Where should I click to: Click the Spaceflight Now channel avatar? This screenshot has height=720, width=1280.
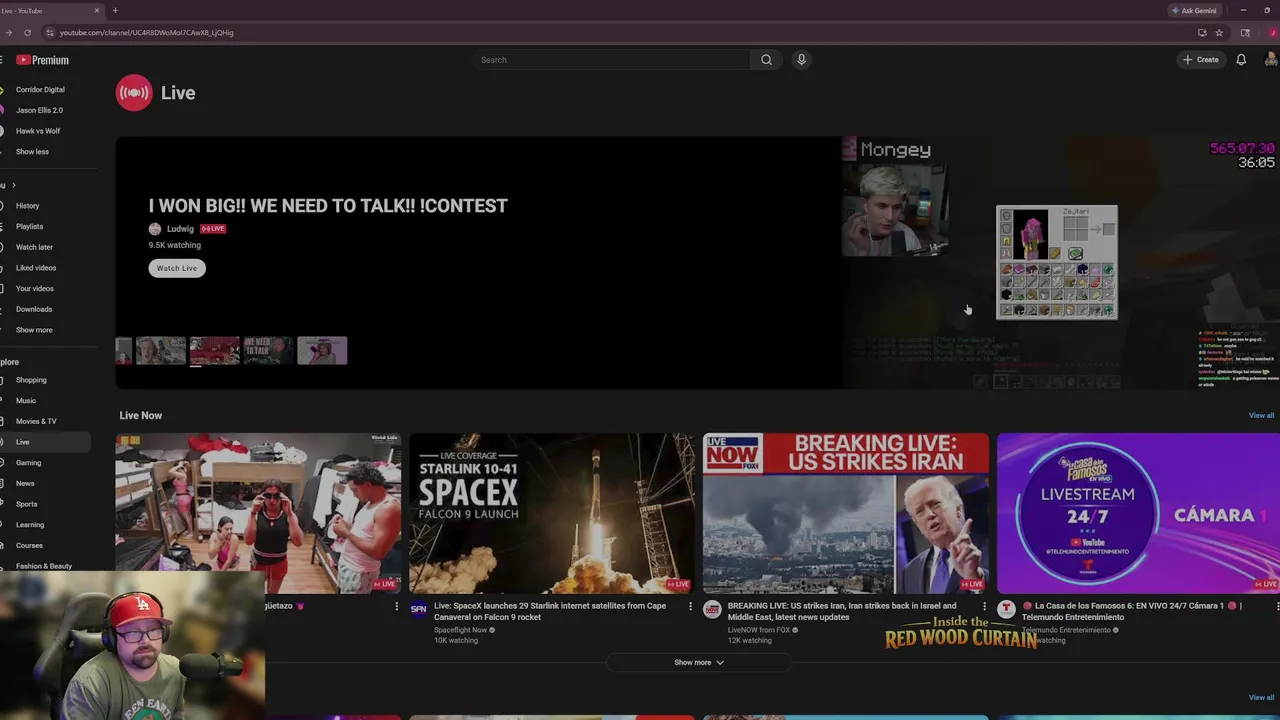pyautogui.click(x=418, y=609)
